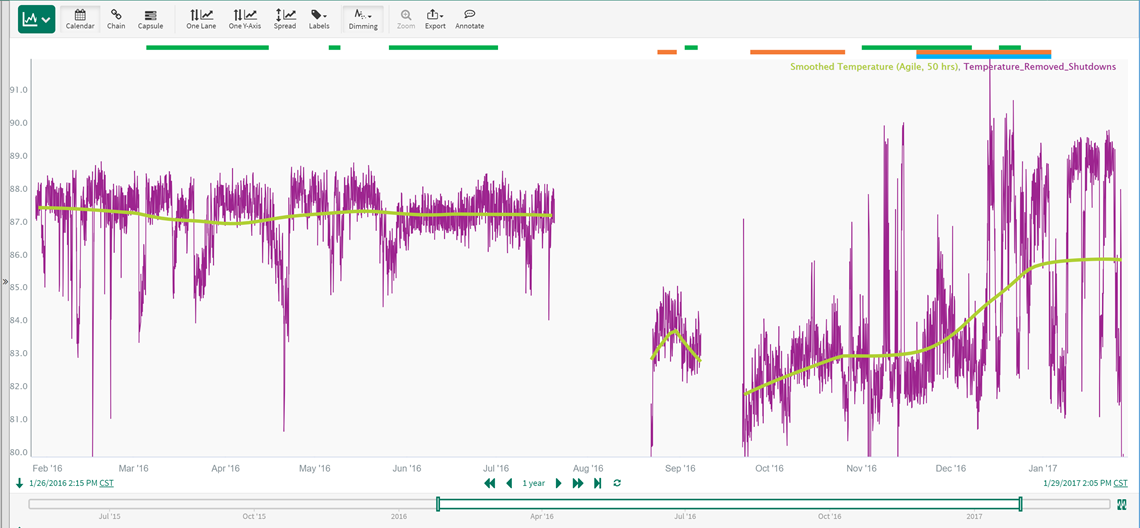Click the investigation range slider bar
The image size is (1140, 528).
[728, 504]
